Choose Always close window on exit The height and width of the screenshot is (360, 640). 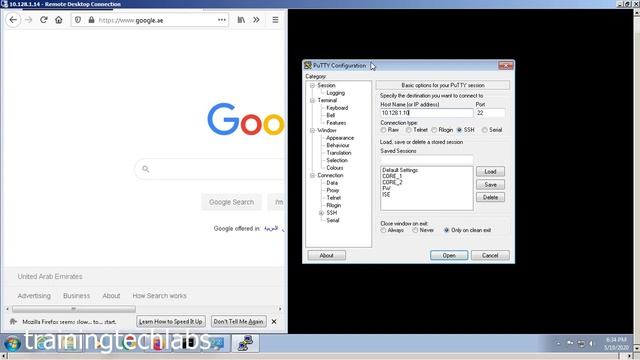383,230
